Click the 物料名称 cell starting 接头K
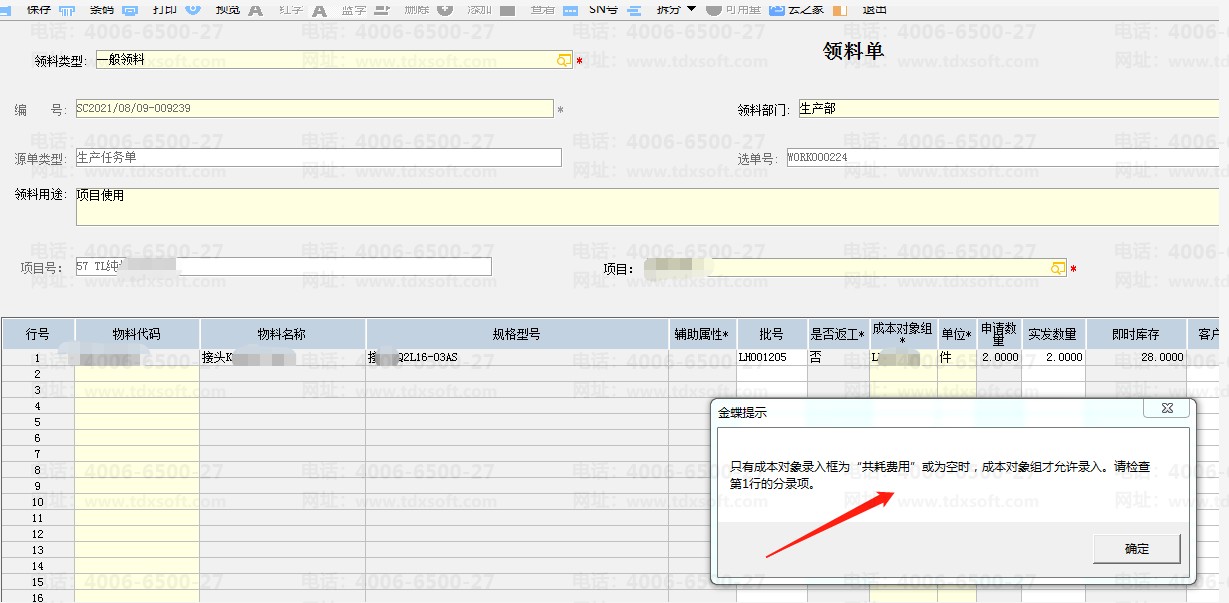Screen dimensions: 1229x603 [x=283, y=357]
